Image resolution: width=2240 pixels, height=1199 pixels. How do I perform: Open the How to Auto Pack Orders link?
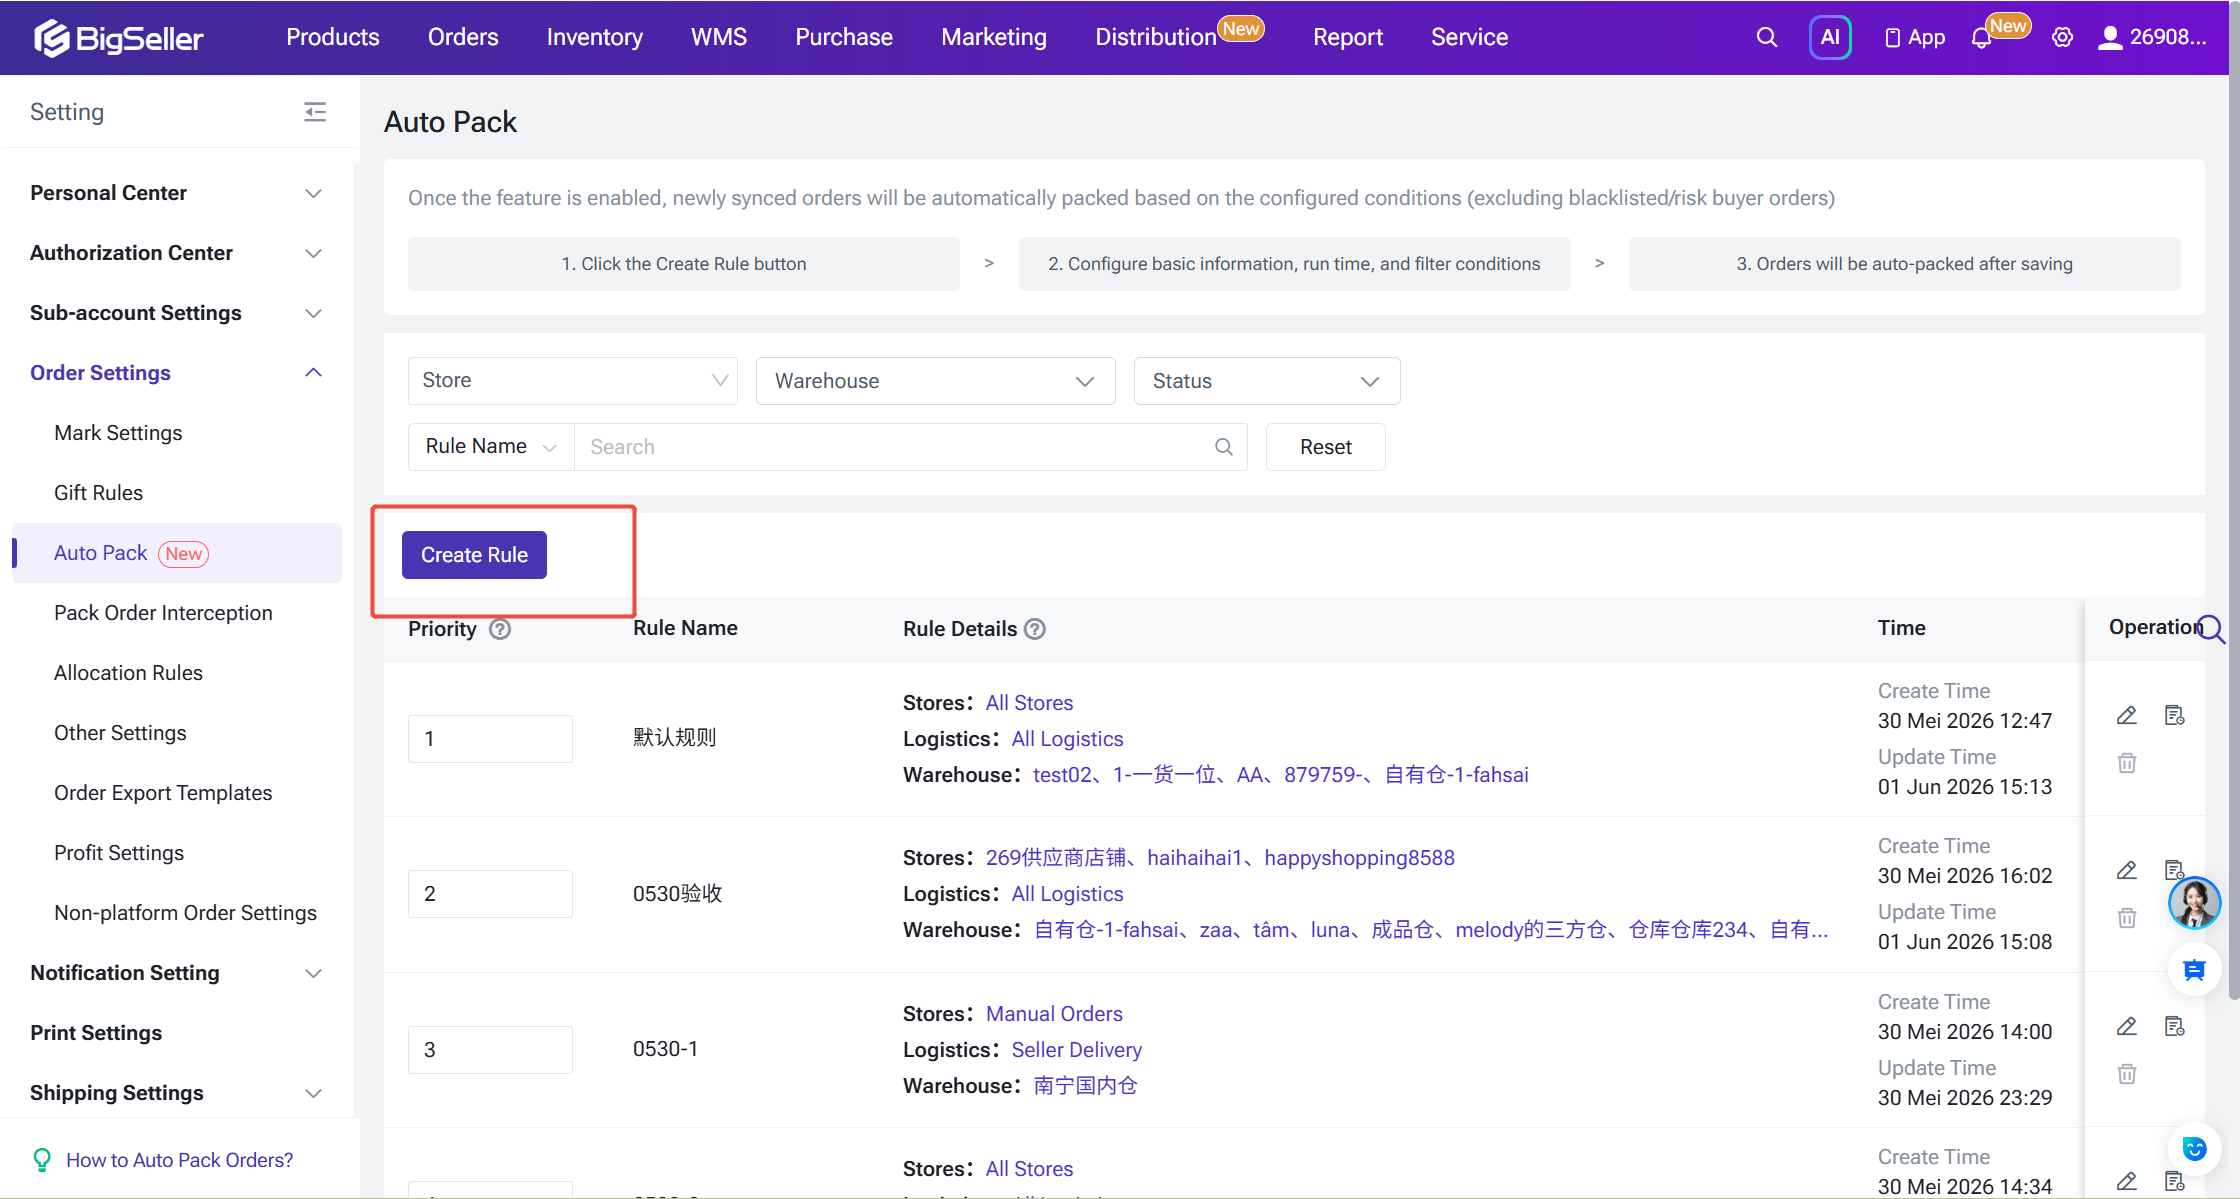tap(179, 1160)
